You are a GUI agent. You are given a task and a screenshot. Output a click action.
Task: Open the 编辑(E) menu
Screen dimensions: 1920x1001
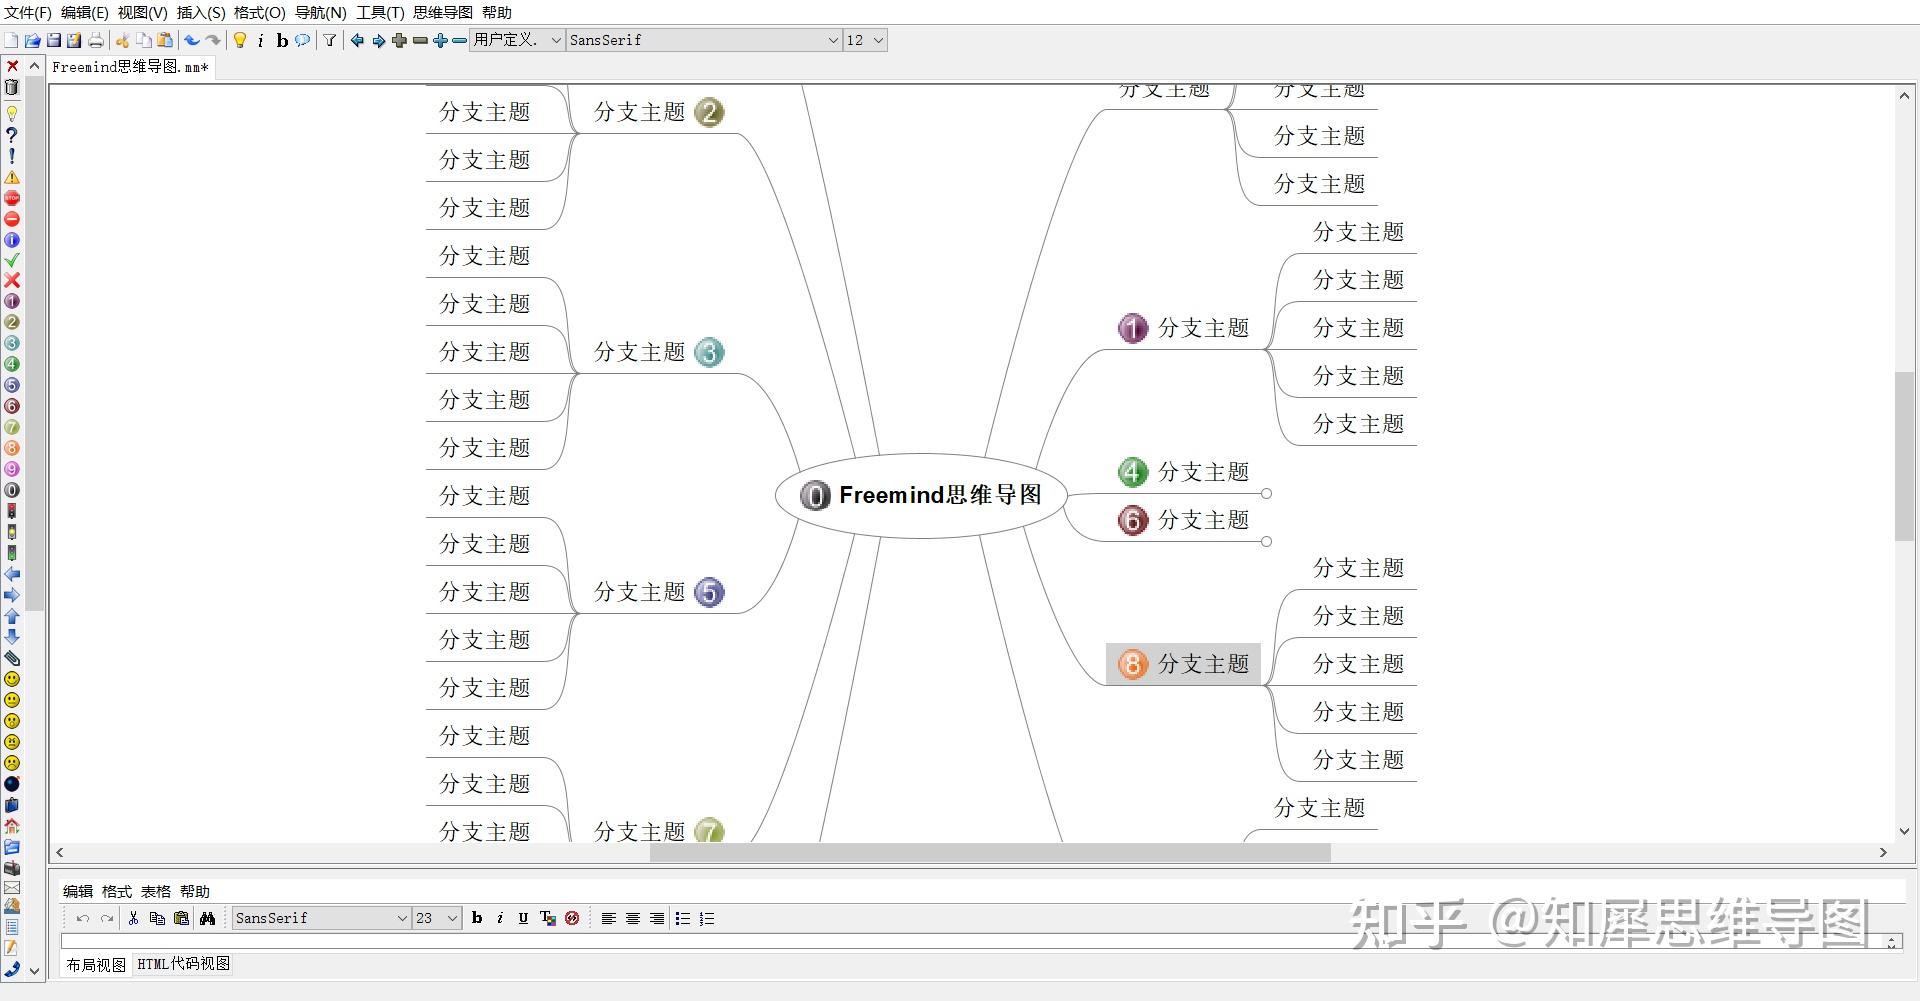tap(85, 13)
